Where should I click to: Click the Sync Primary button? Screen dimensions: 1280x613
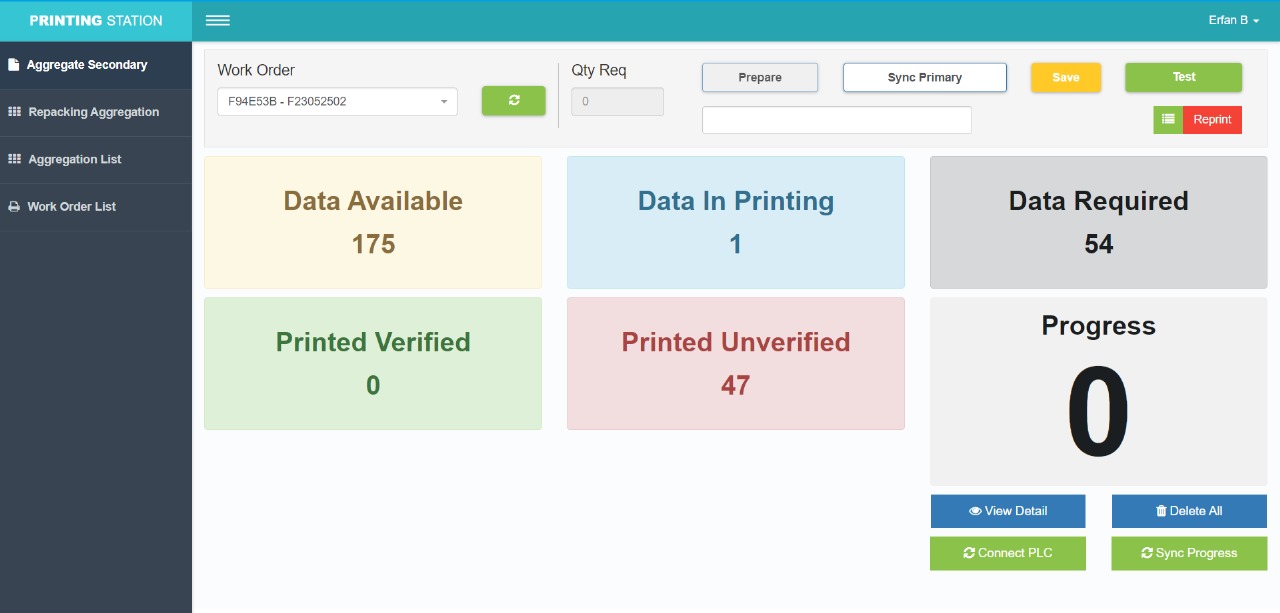pos(924,77)
